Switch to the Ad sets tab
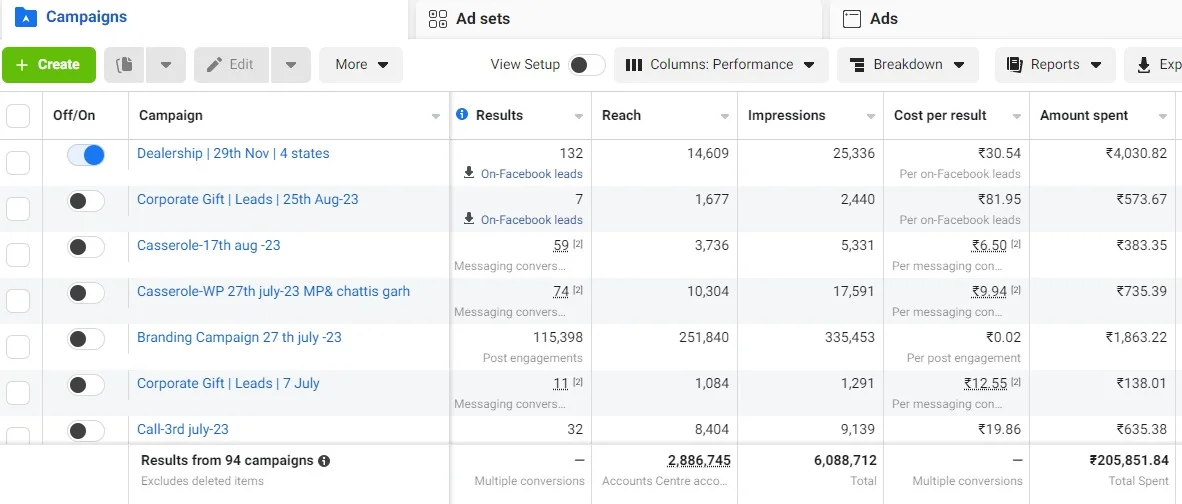The height and width of the screenshot is (504, 1182). click(483, 18)
